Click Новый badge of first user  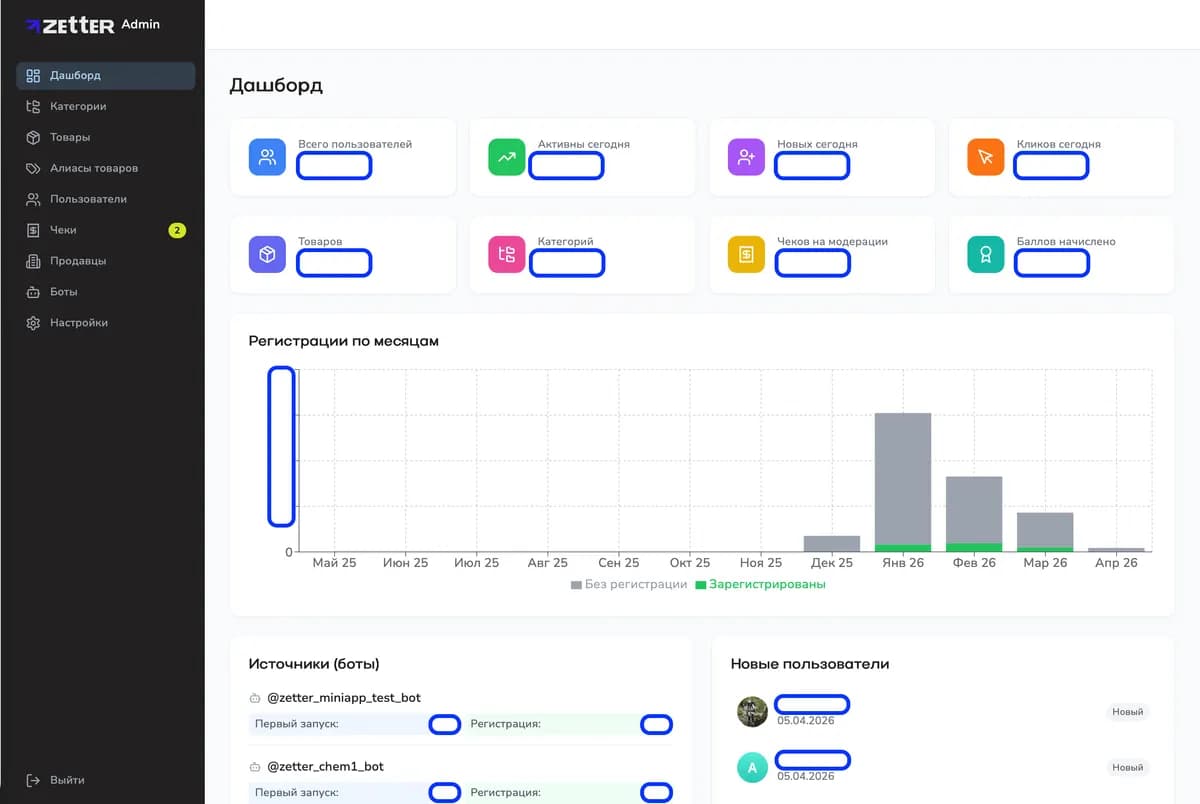[x=1128, y=712]
